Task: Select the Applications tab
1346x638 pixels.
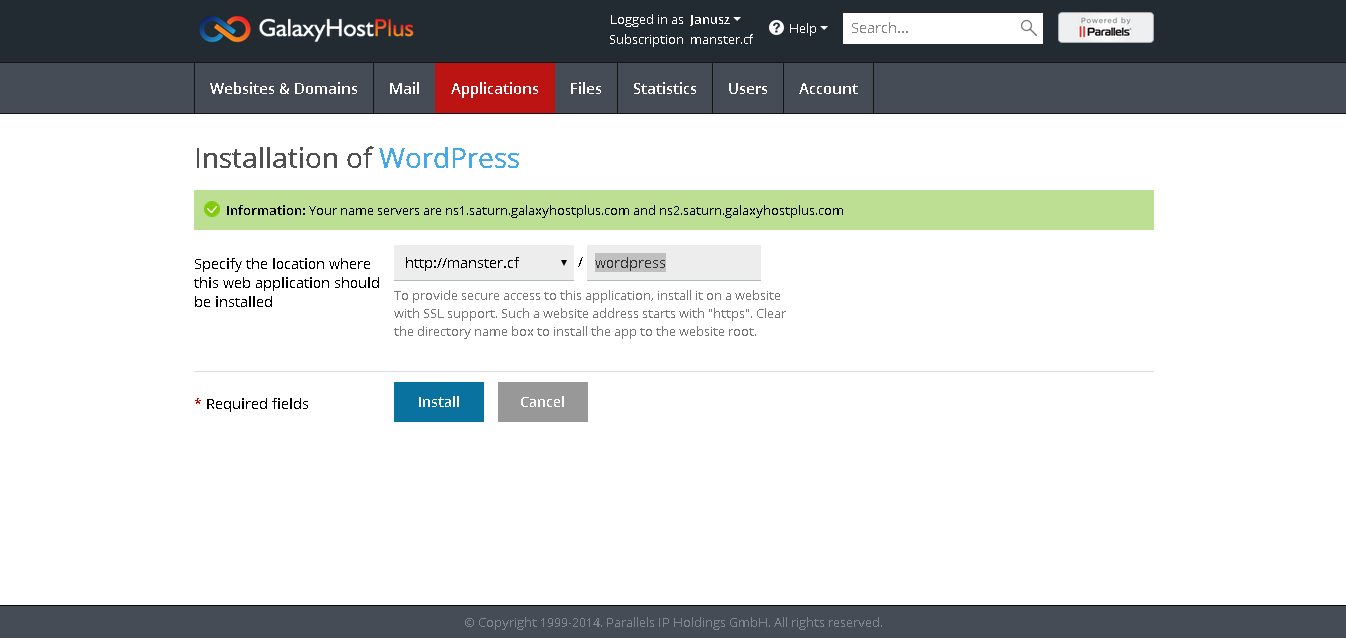Action: (495, 88)
